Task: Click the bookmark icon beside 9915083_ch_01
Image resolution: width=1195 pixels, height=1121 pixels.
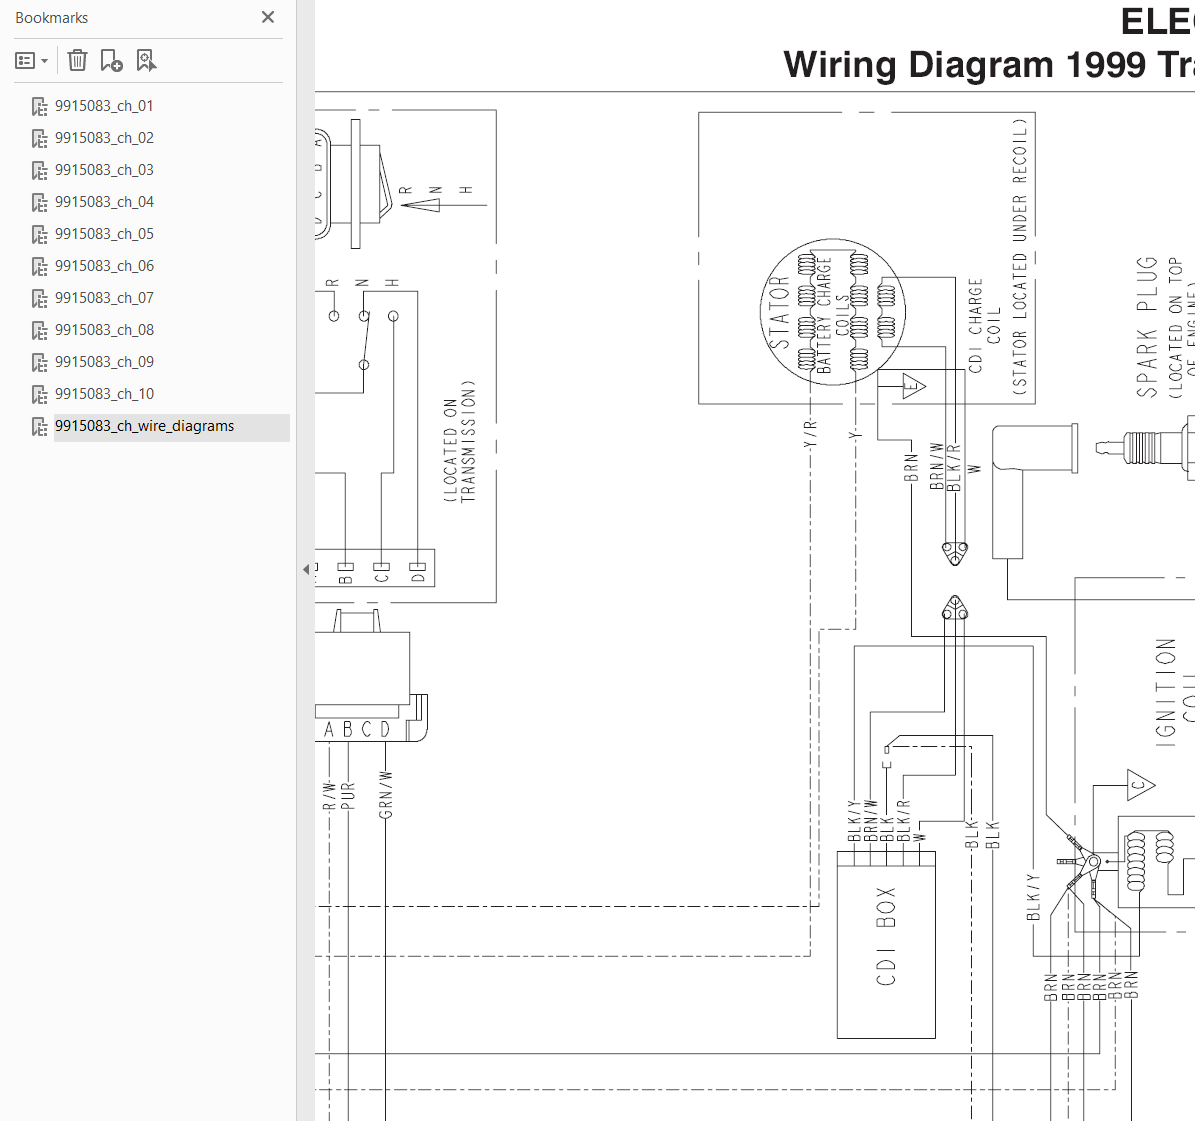Action: [40, 106]
